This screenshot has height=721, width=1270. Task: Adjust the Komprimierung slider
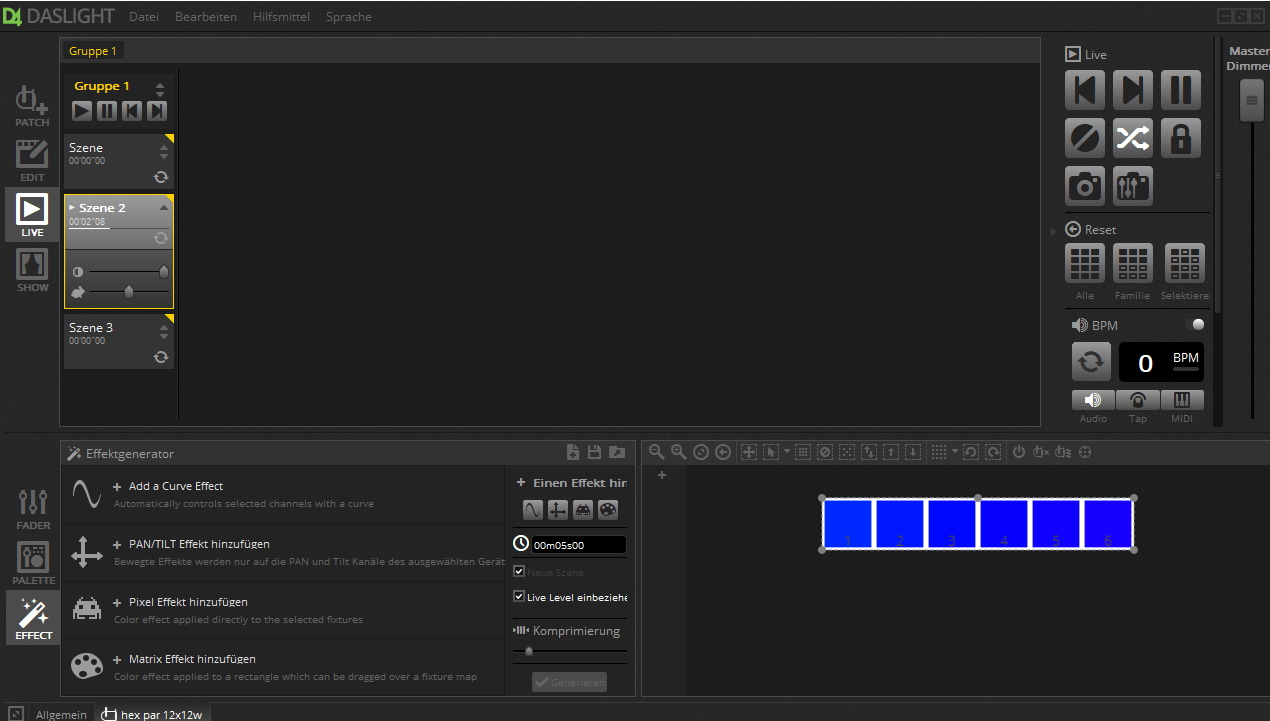(x=528, y=650)
